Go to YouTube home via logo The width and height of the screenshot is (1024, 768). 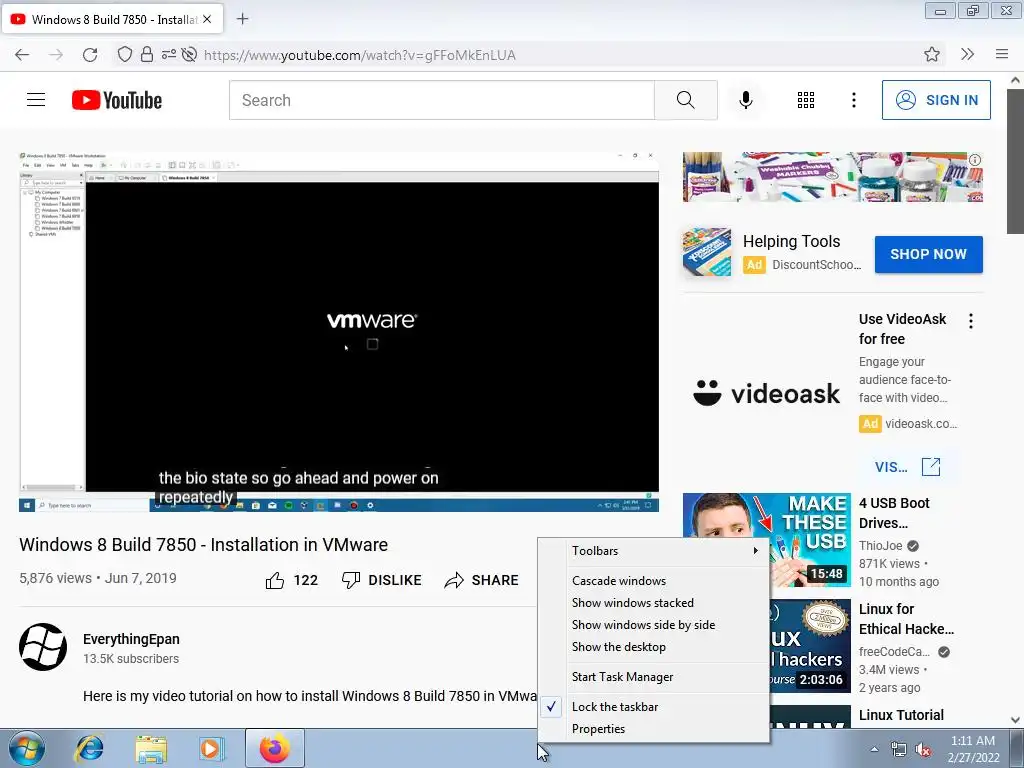117,100
